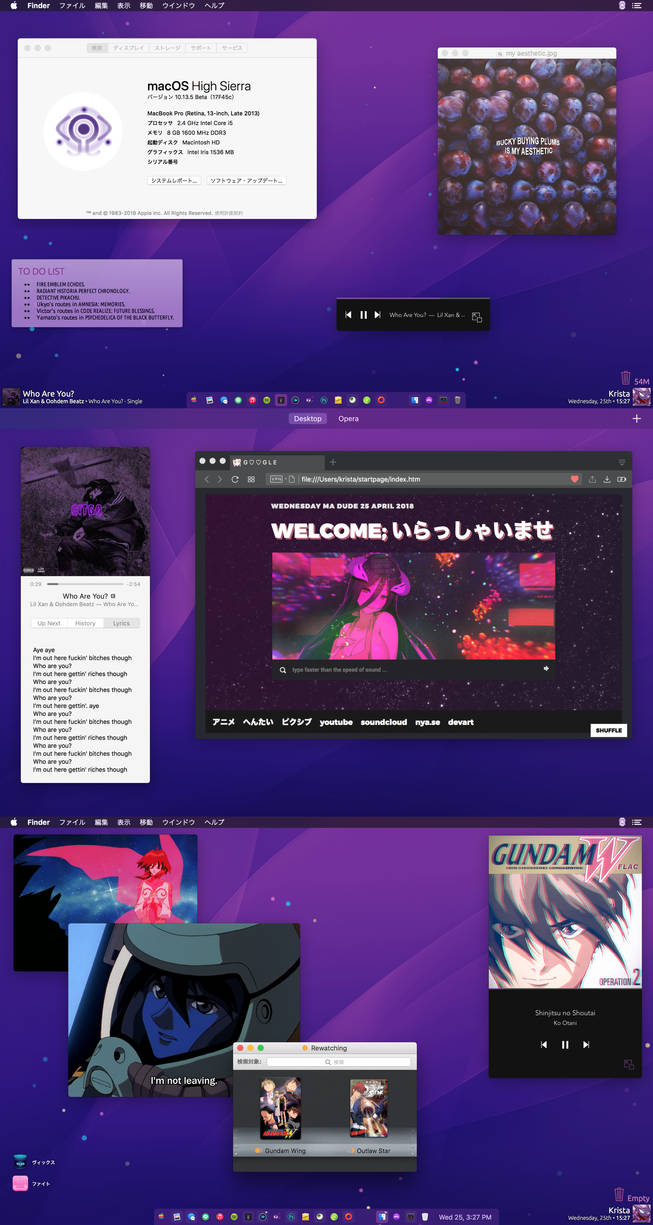Switch to the Up Next tab in the lyrics player

pos(49,623)
